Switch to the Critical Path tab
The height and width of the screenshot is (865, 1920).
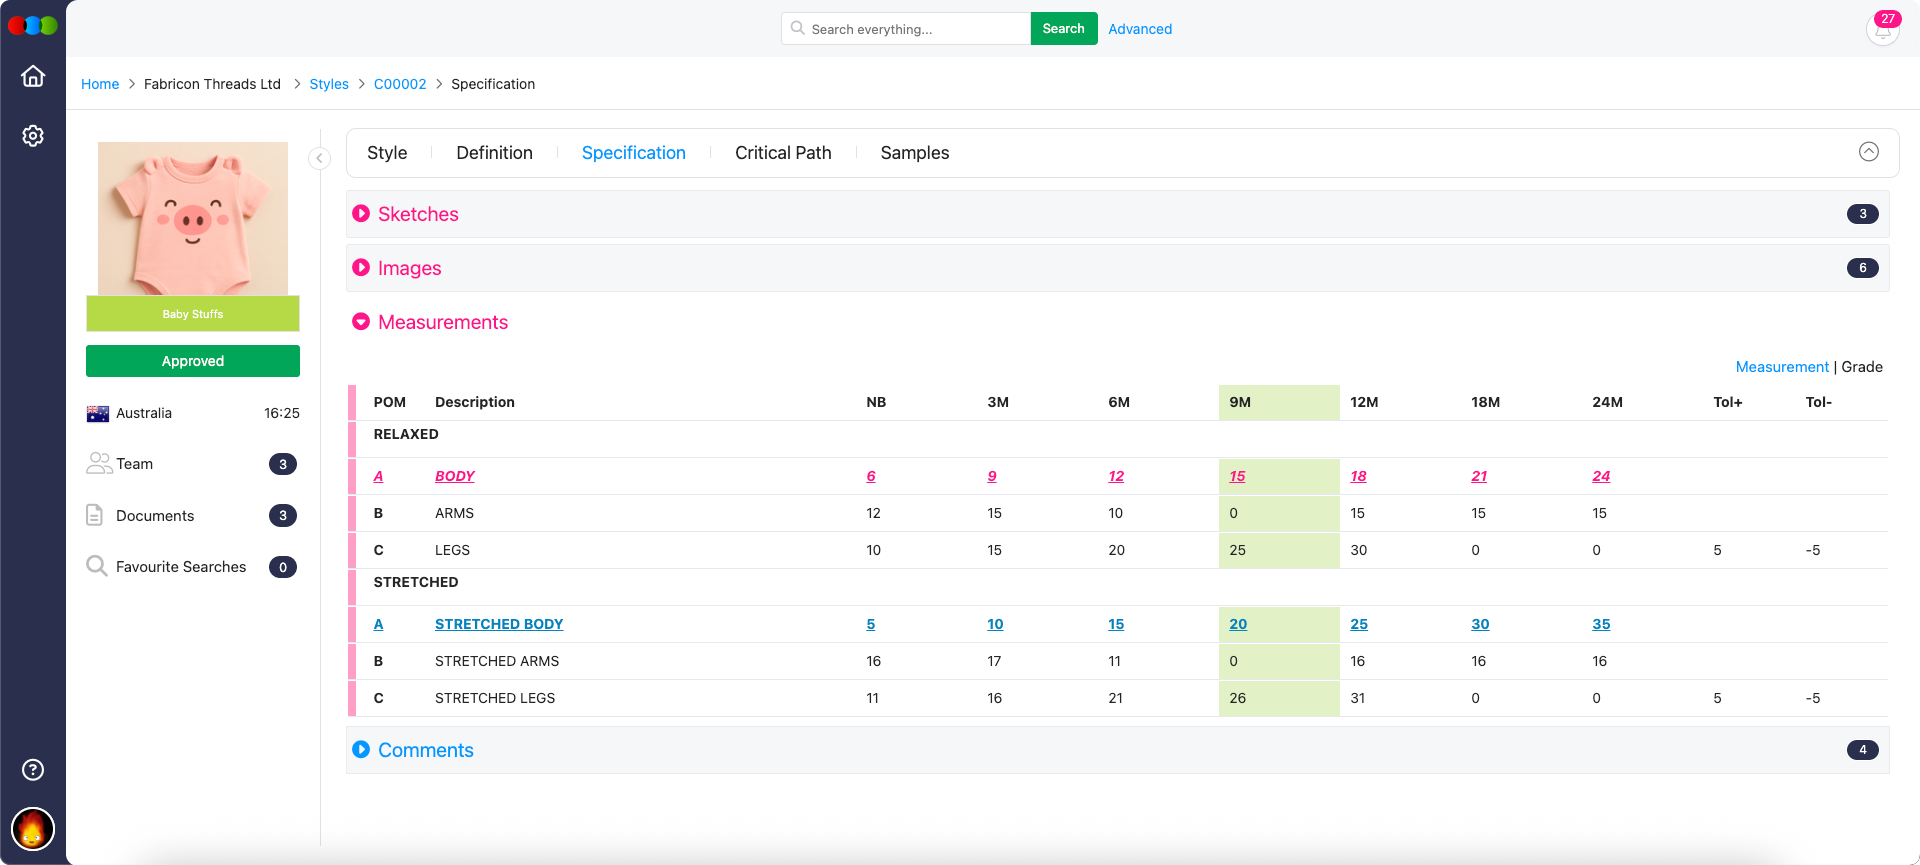(x=783, y=153)
